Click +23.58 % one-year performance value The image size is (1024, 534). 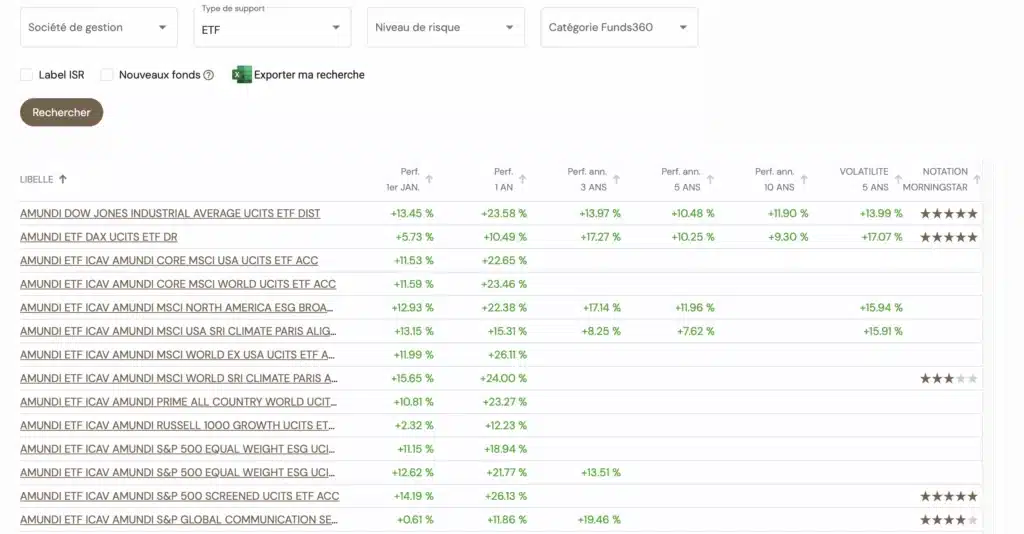(504, 213)
